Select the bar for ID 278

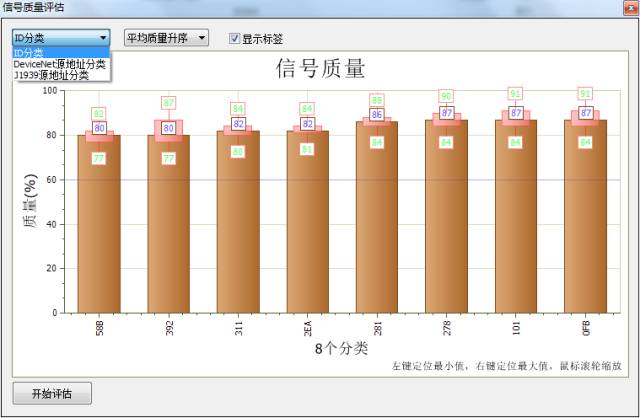click(447, 216)
